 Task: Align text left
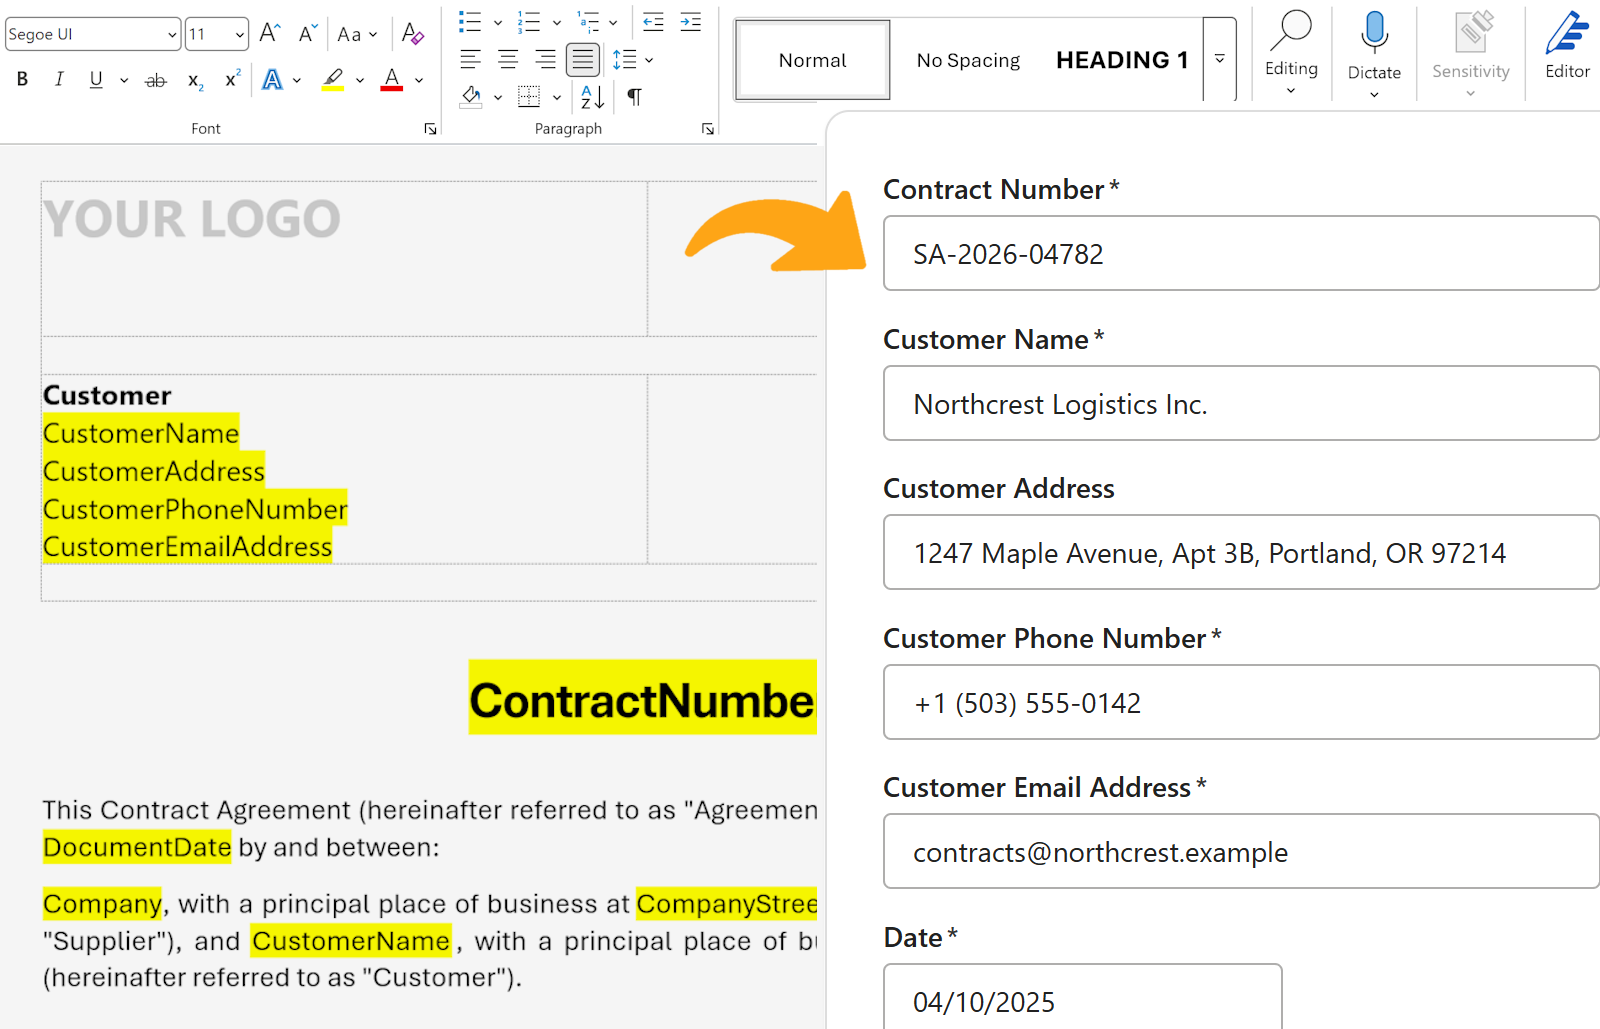point(470,60)
